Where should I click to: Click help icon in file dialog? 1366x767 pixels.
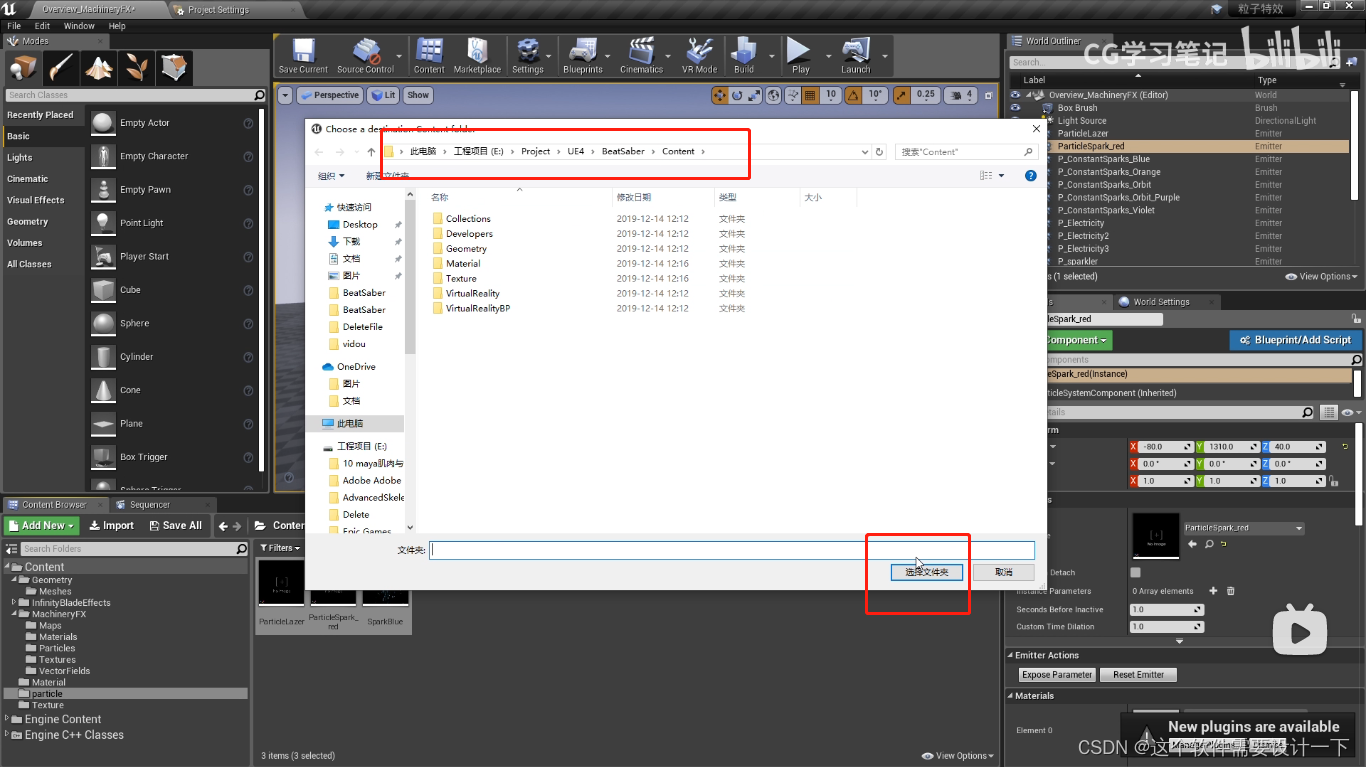pyautogui.click(x=1030, y=175)
